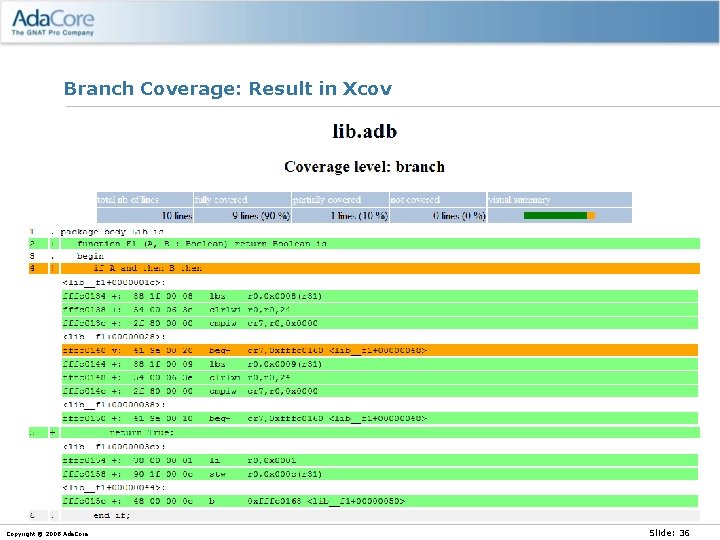Click the "end if;" source line
Screen dimensions: 720x540
[x=380, y=515]
